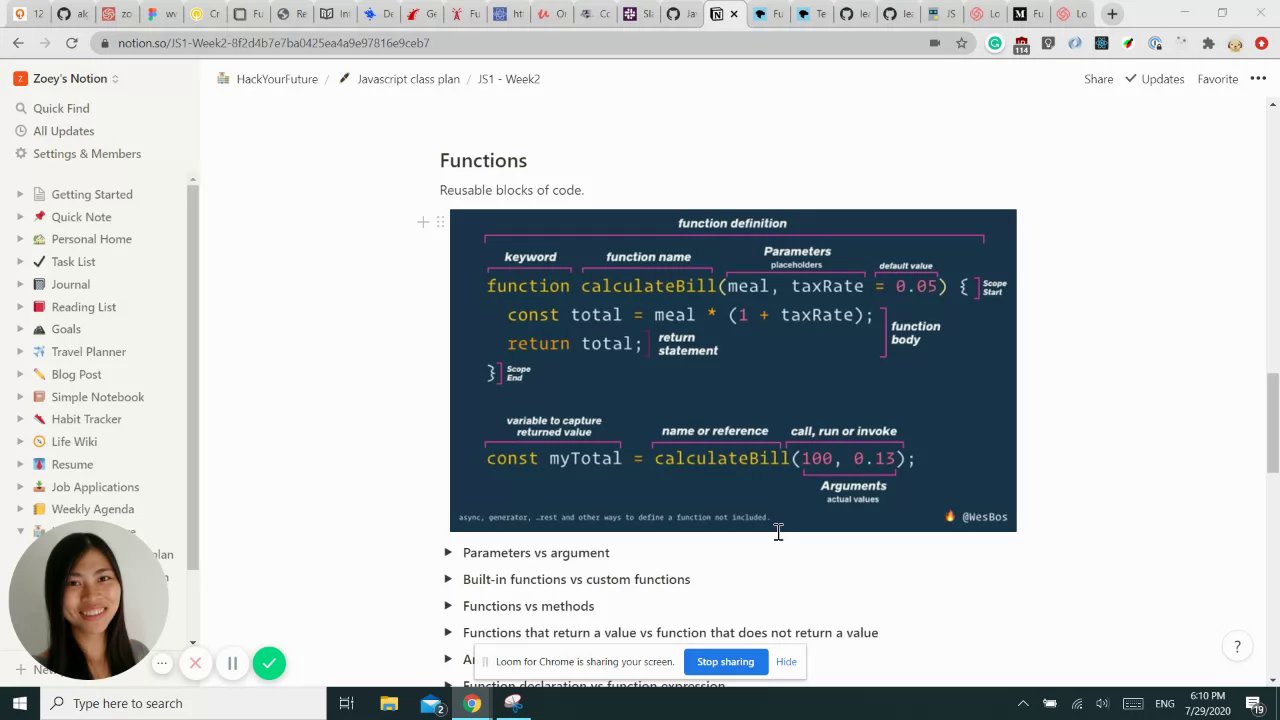Viewport: 1280px width, 720px height.
Task: Toggle open Functions that return a value block
Action: (448, 632)
